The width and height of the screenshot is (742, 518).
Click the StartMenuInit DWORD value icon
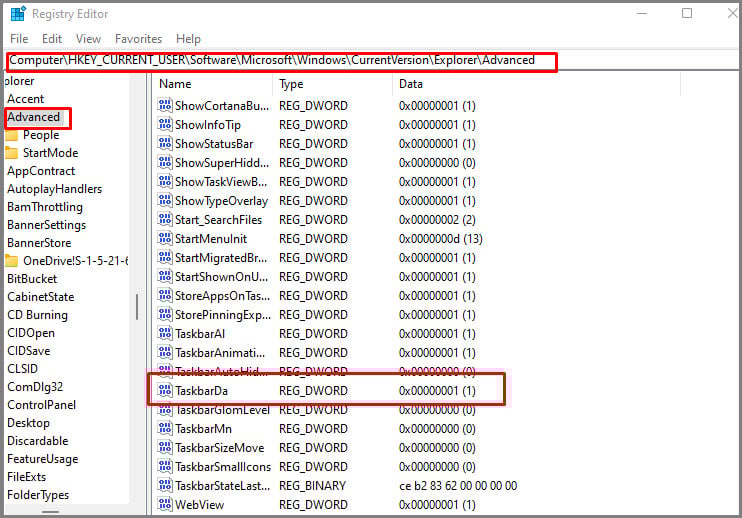pyautogui.click(x=165, y=238)
